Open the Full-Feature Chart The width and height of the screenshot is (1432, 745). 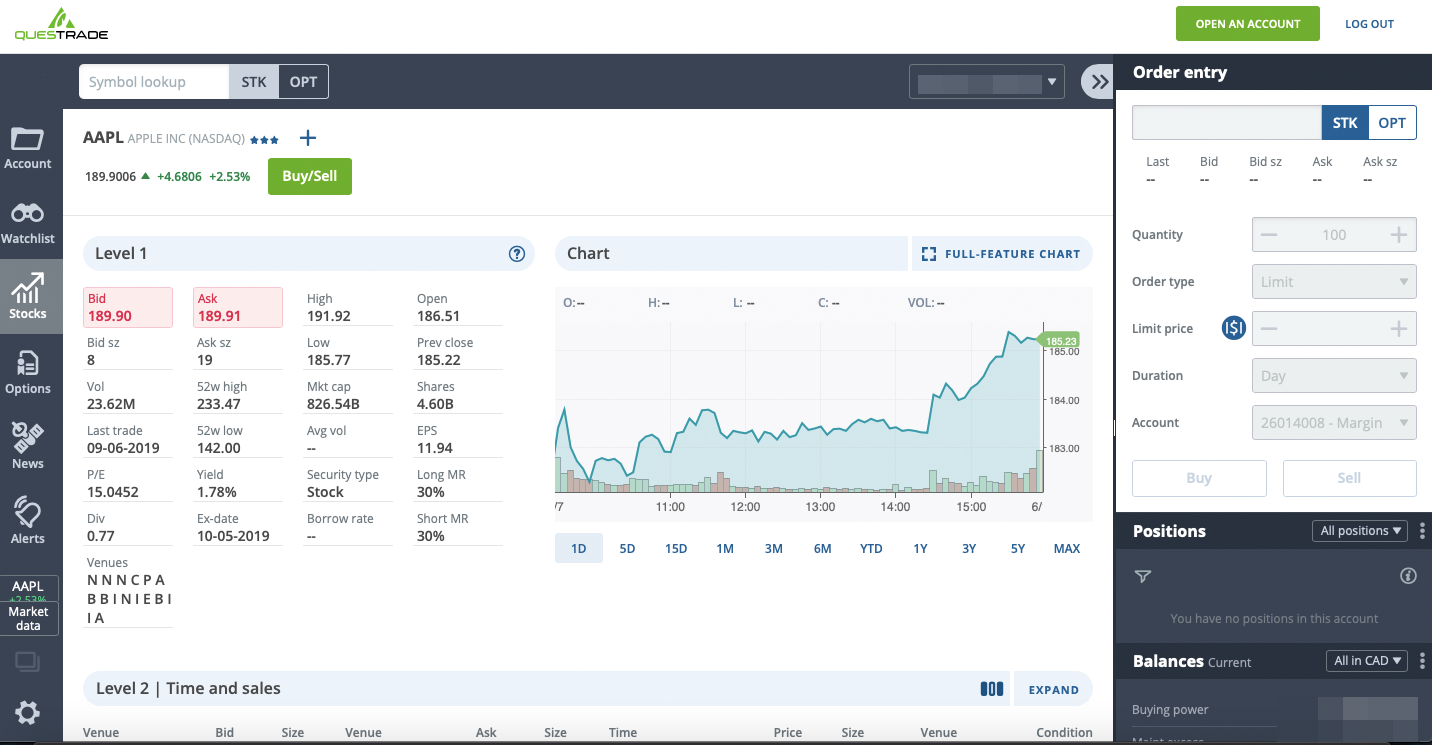coord(1002,254)
